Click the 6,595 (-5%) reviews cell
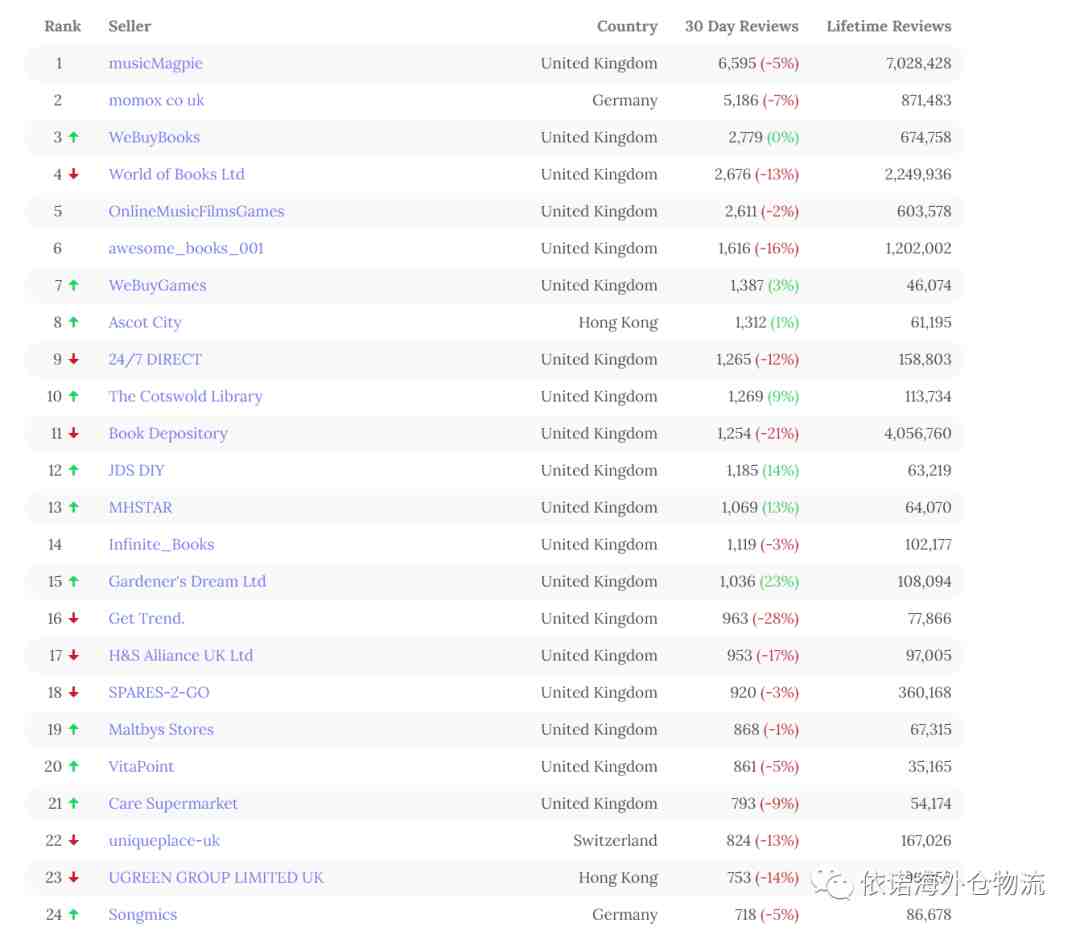Image resolution: width=1080 pixels, height=931 pixels. pyautogui.click(x=758, y=63)
